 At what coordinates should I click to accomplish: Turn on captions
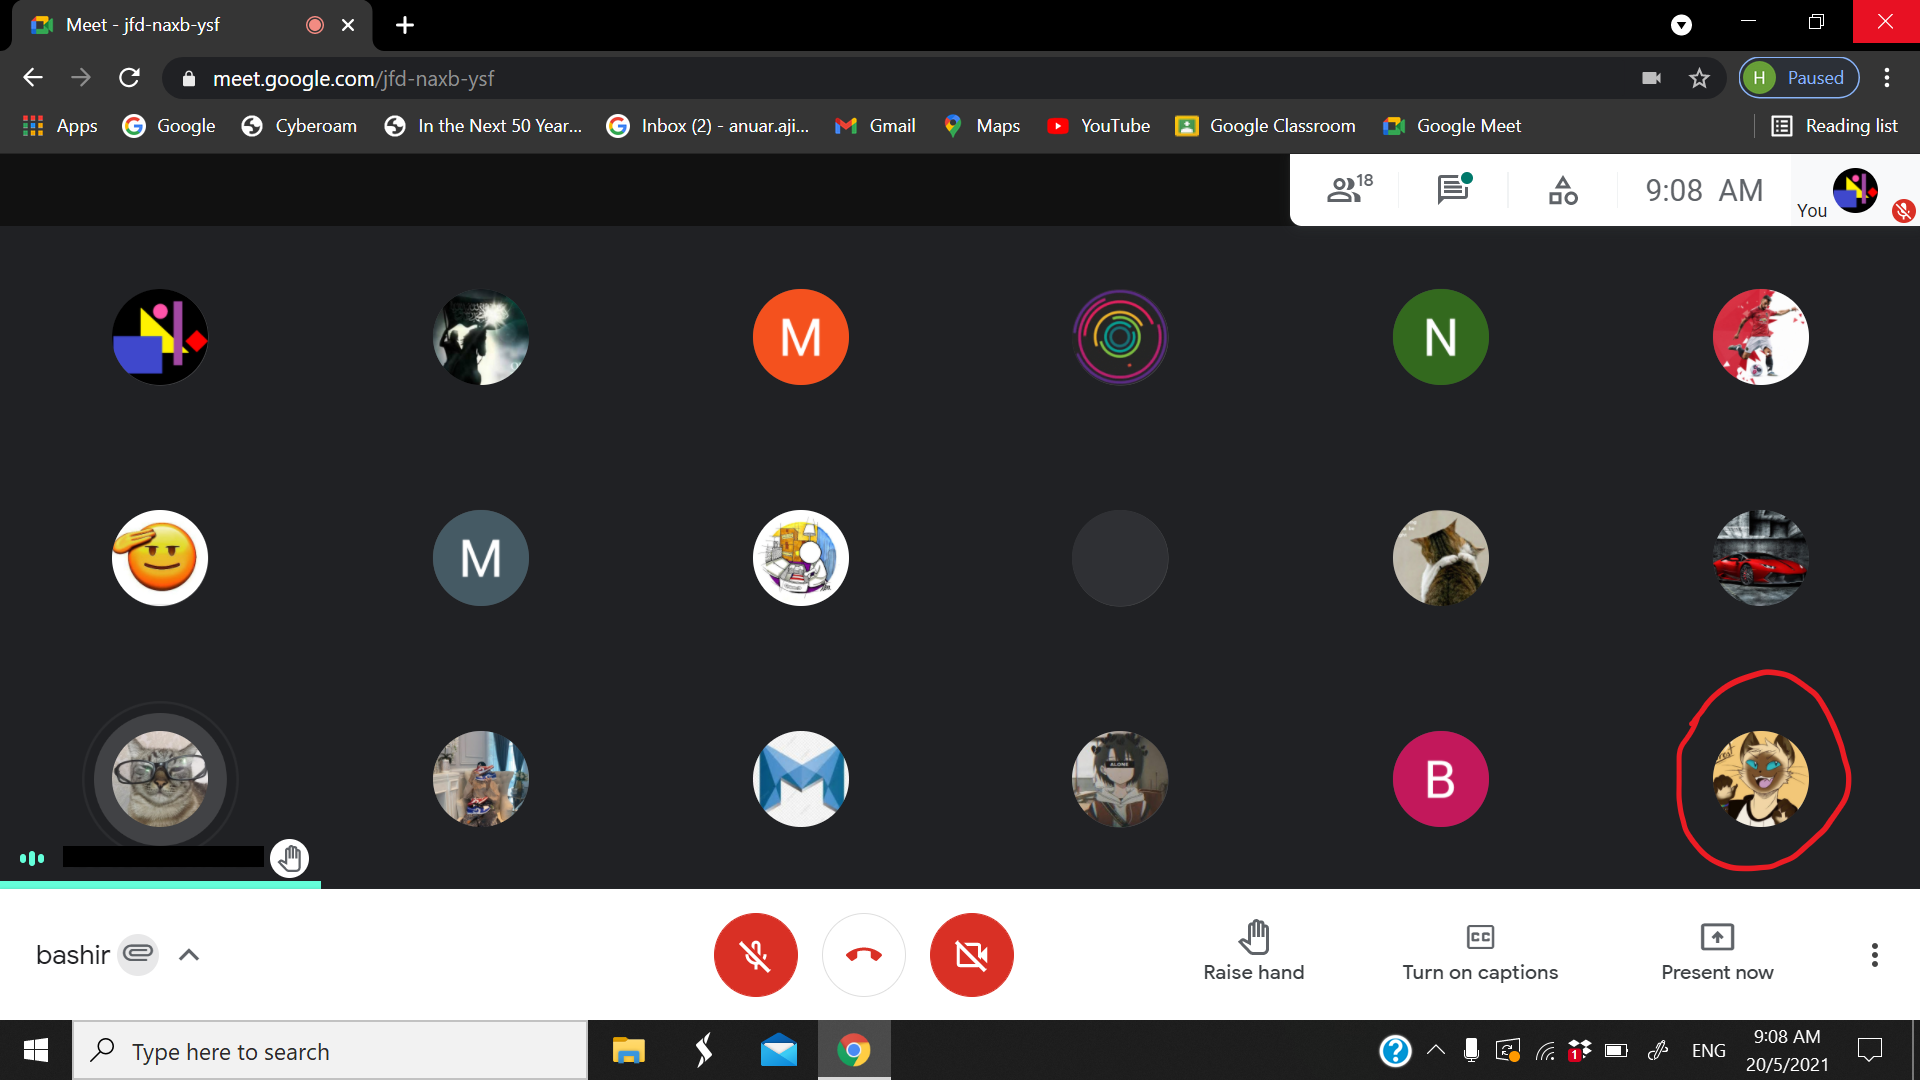tap(1479, 952)
